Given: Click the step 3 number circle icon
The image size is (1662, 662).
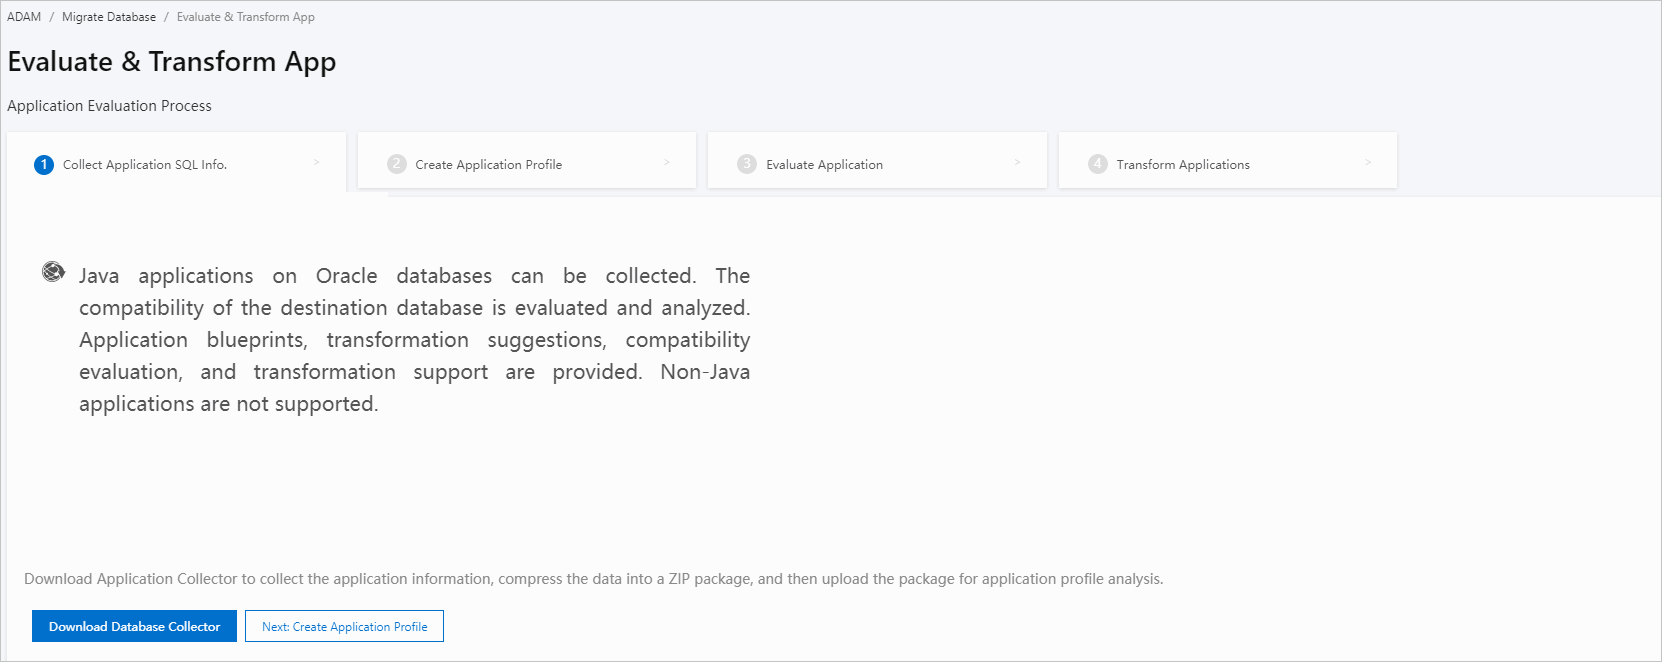Looking at the screenshot, I should coord(747,164).
